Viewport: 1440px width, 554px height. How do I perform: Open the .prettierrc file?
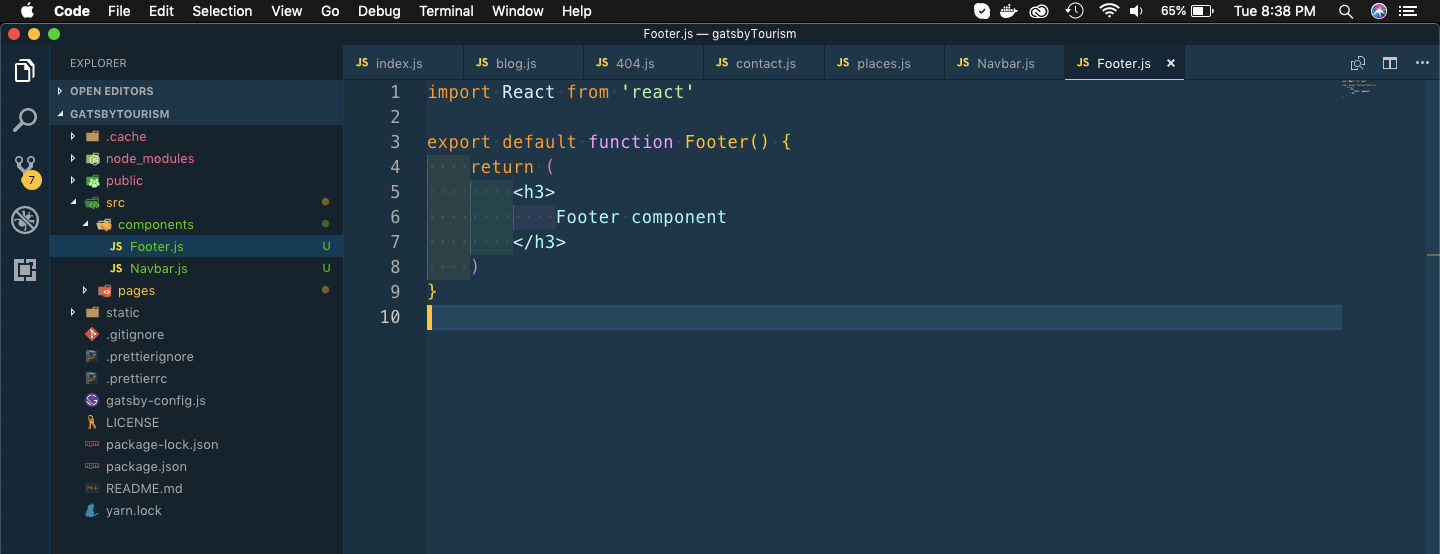click(196, 378)
